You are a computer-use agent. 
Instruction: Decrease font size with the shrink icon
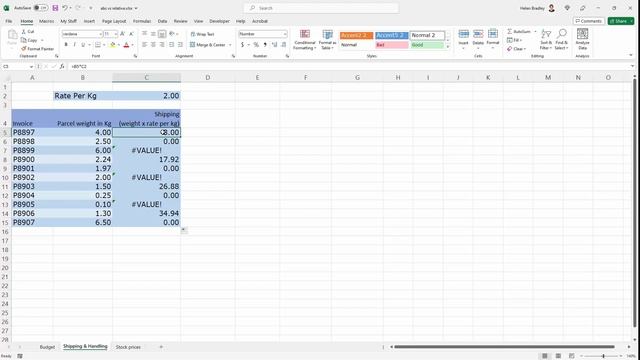point(131,34)
